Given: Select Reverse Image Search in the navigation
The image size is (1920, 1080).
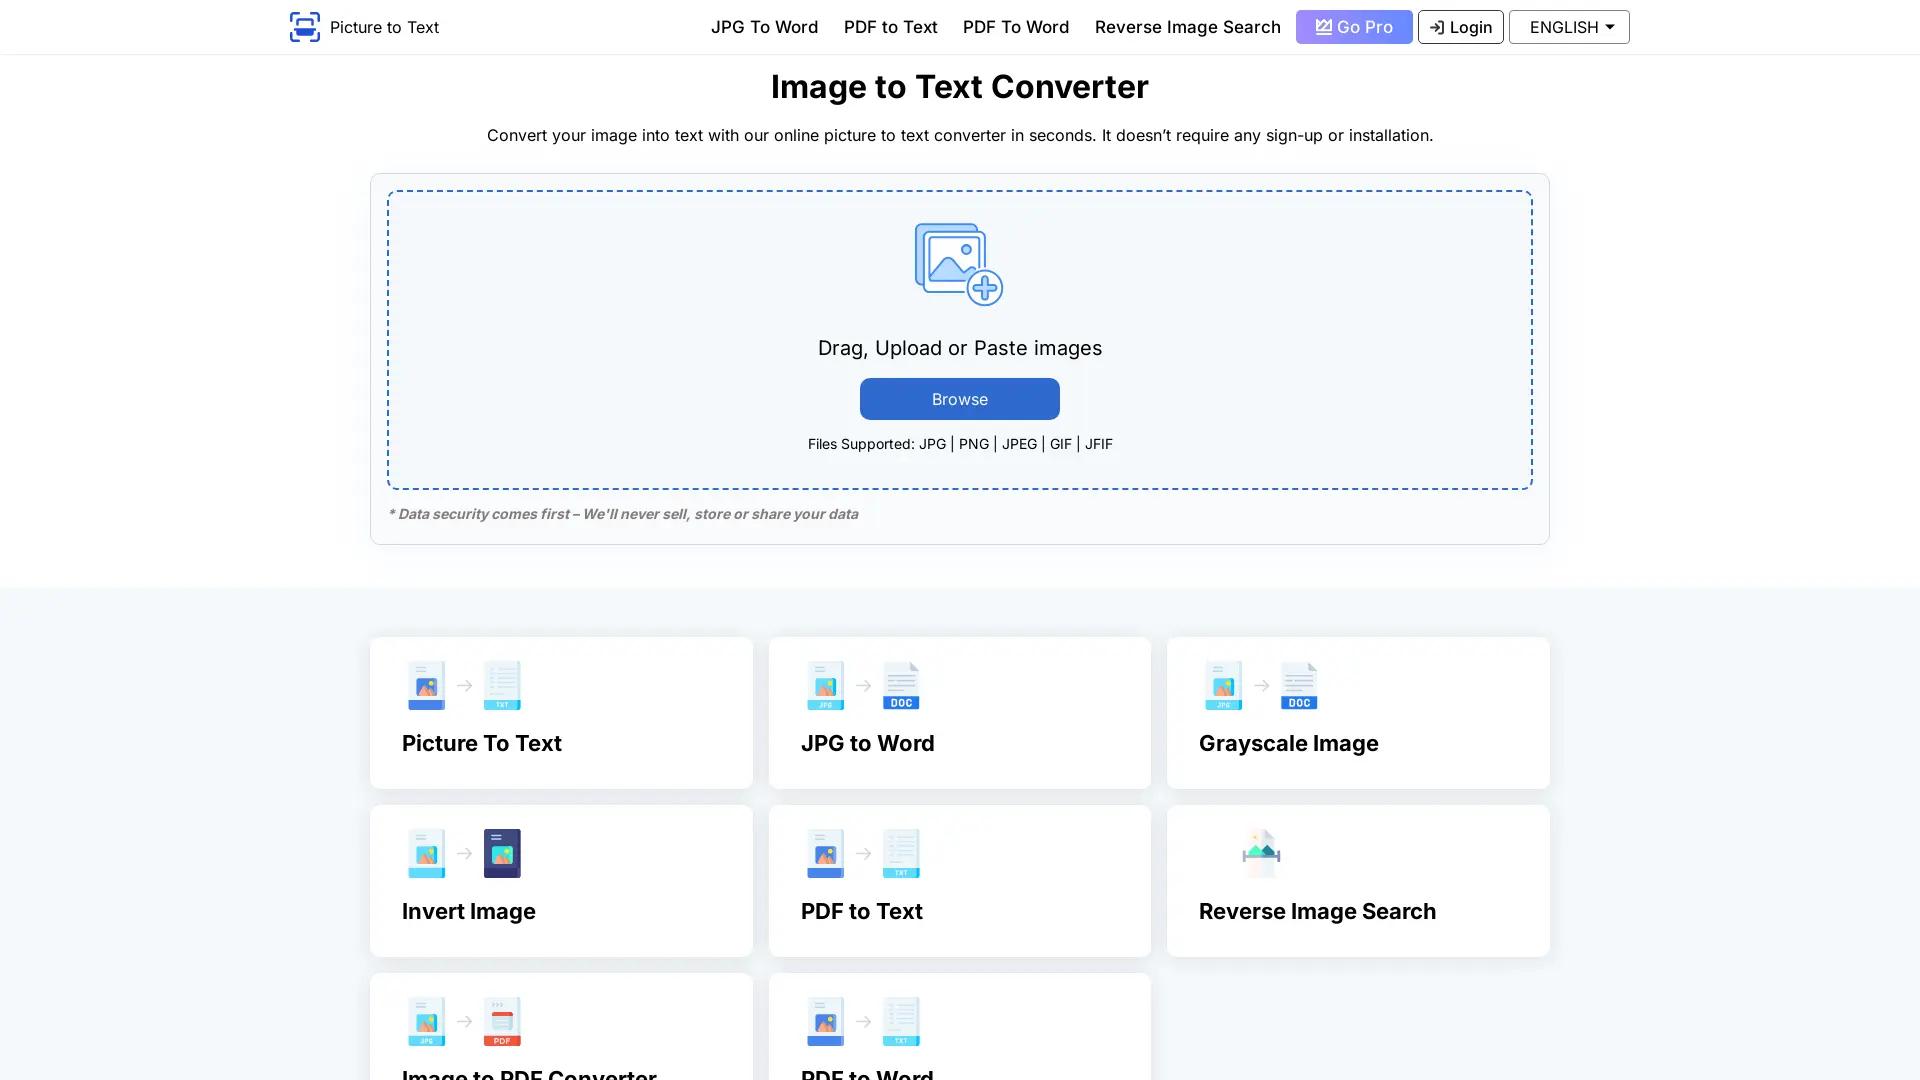Looking at the screenshot, I should (x=1187, y=27).
